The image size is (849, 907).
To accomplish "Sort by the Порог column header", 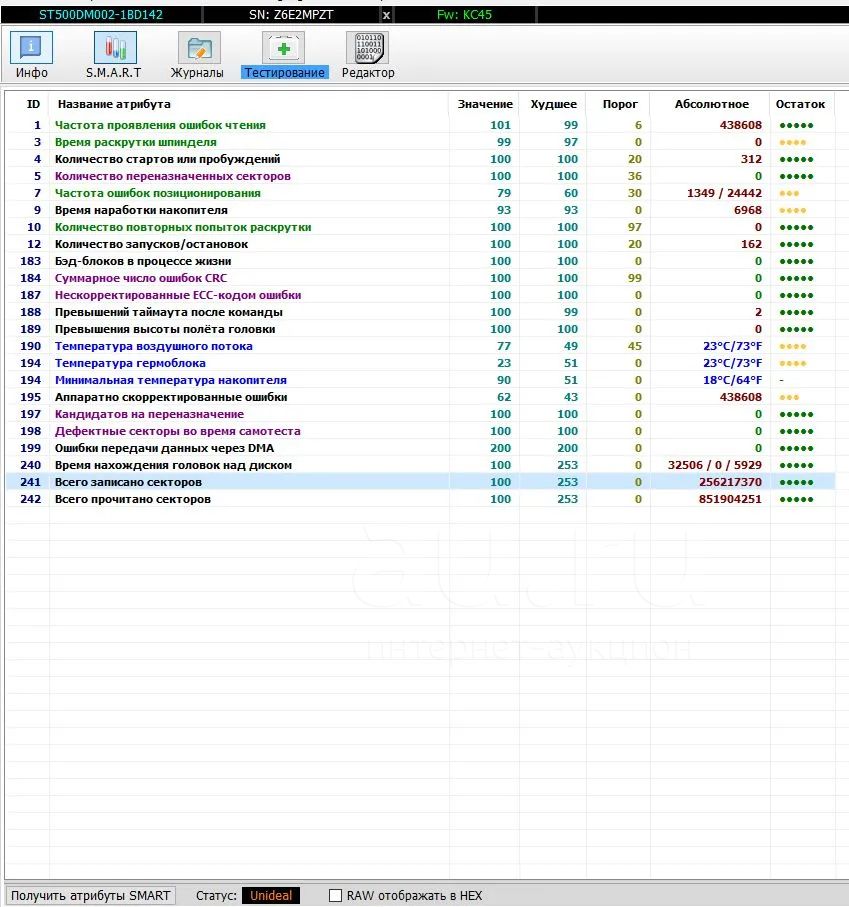I will coord(619,104).
